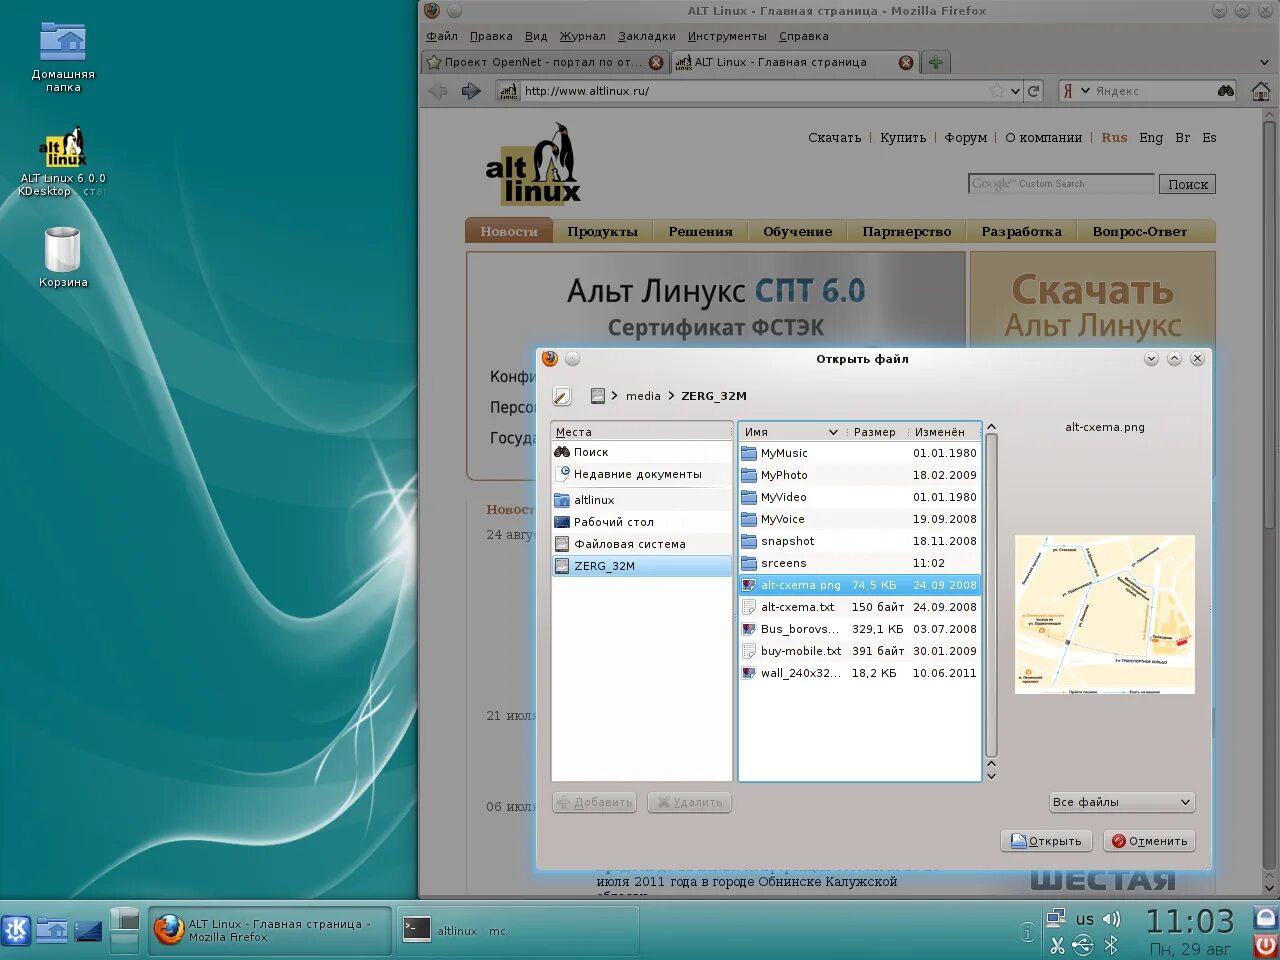Click the scissors clipboard icon in the tray
The height and width of the screenshot is (960, 1280).
pyautogui.click(x=1056, y=945)
